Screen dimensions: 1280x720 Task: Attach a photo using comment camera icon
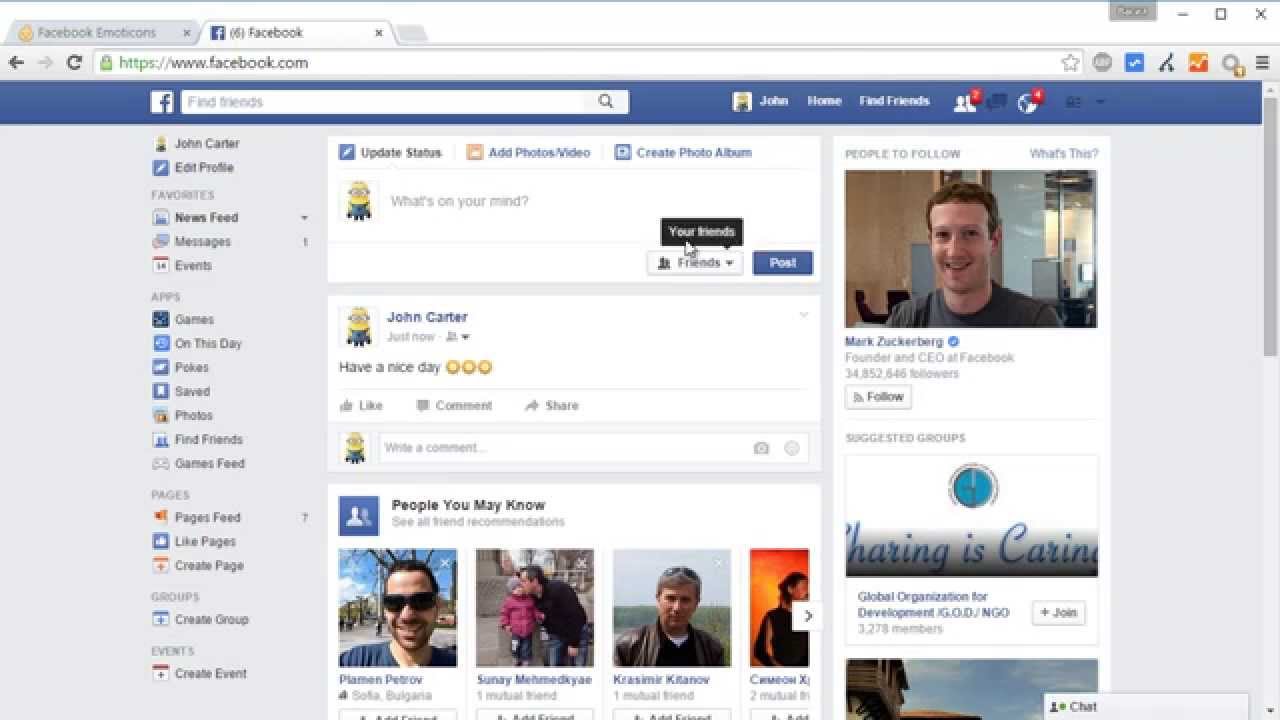pos(761,448)
